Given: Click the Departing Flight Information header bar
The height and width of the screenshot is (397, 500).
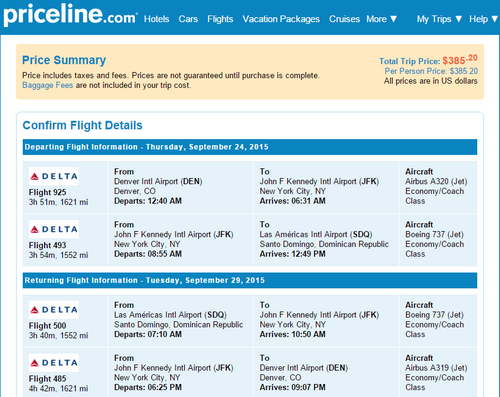Looking at the screenshot, I should pyautogui.click(x=250, y=147).
